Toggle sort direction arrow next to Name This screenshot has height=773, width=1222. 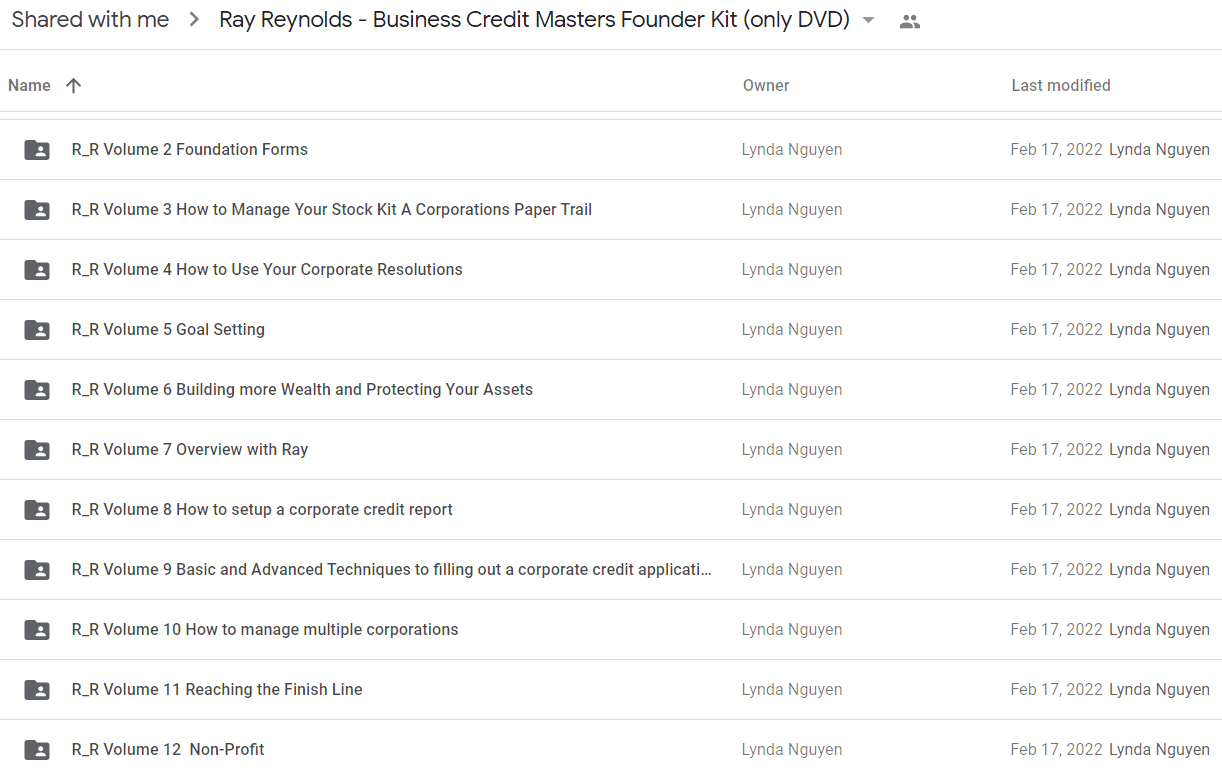pyautogui.click(x=73, y=86)
